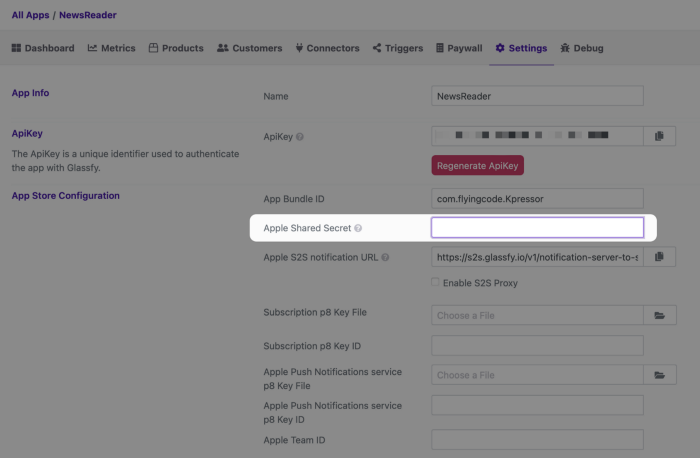Click the App Store Configuration heading

click(x=66, y=196)
